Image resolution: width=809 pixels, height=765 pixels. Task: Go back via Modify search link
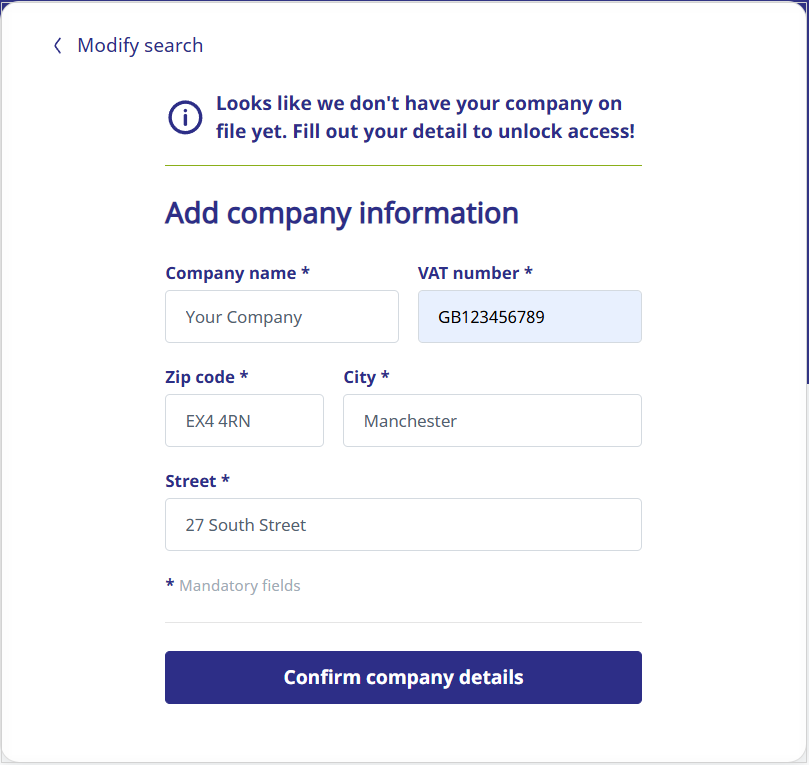tap(139, 45)
